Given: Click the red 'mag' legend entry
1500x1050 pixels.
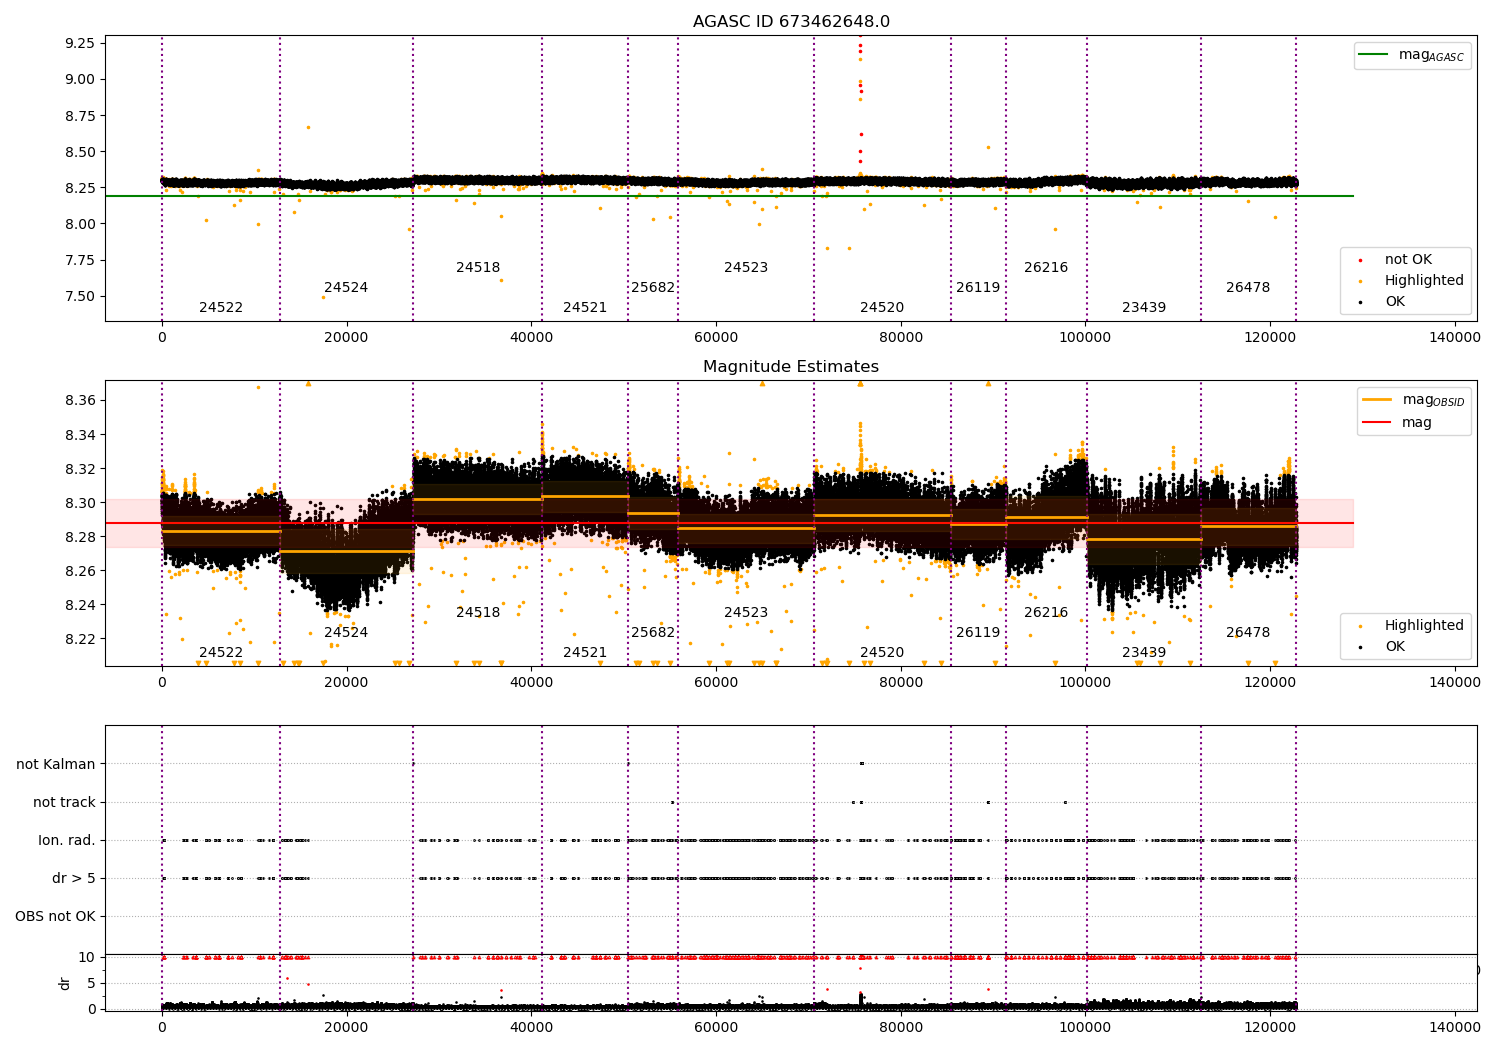Looking at the screenshot, I should (1398, 423).
